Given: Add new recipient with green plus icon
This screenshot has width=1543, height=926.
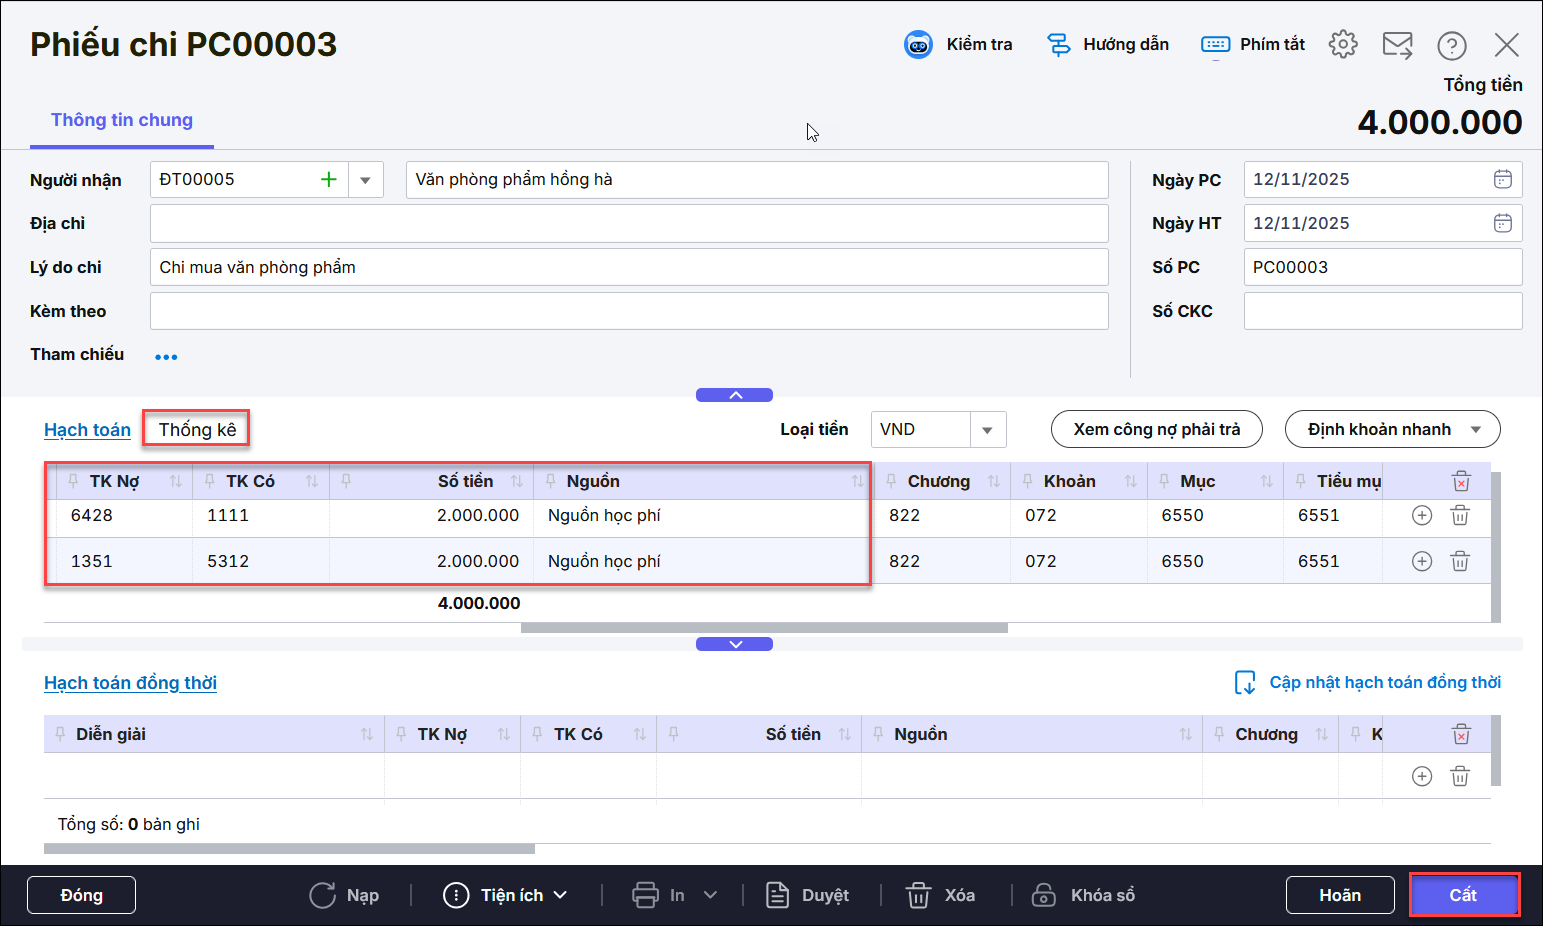Looking at the screenshot, I should 328,180.
